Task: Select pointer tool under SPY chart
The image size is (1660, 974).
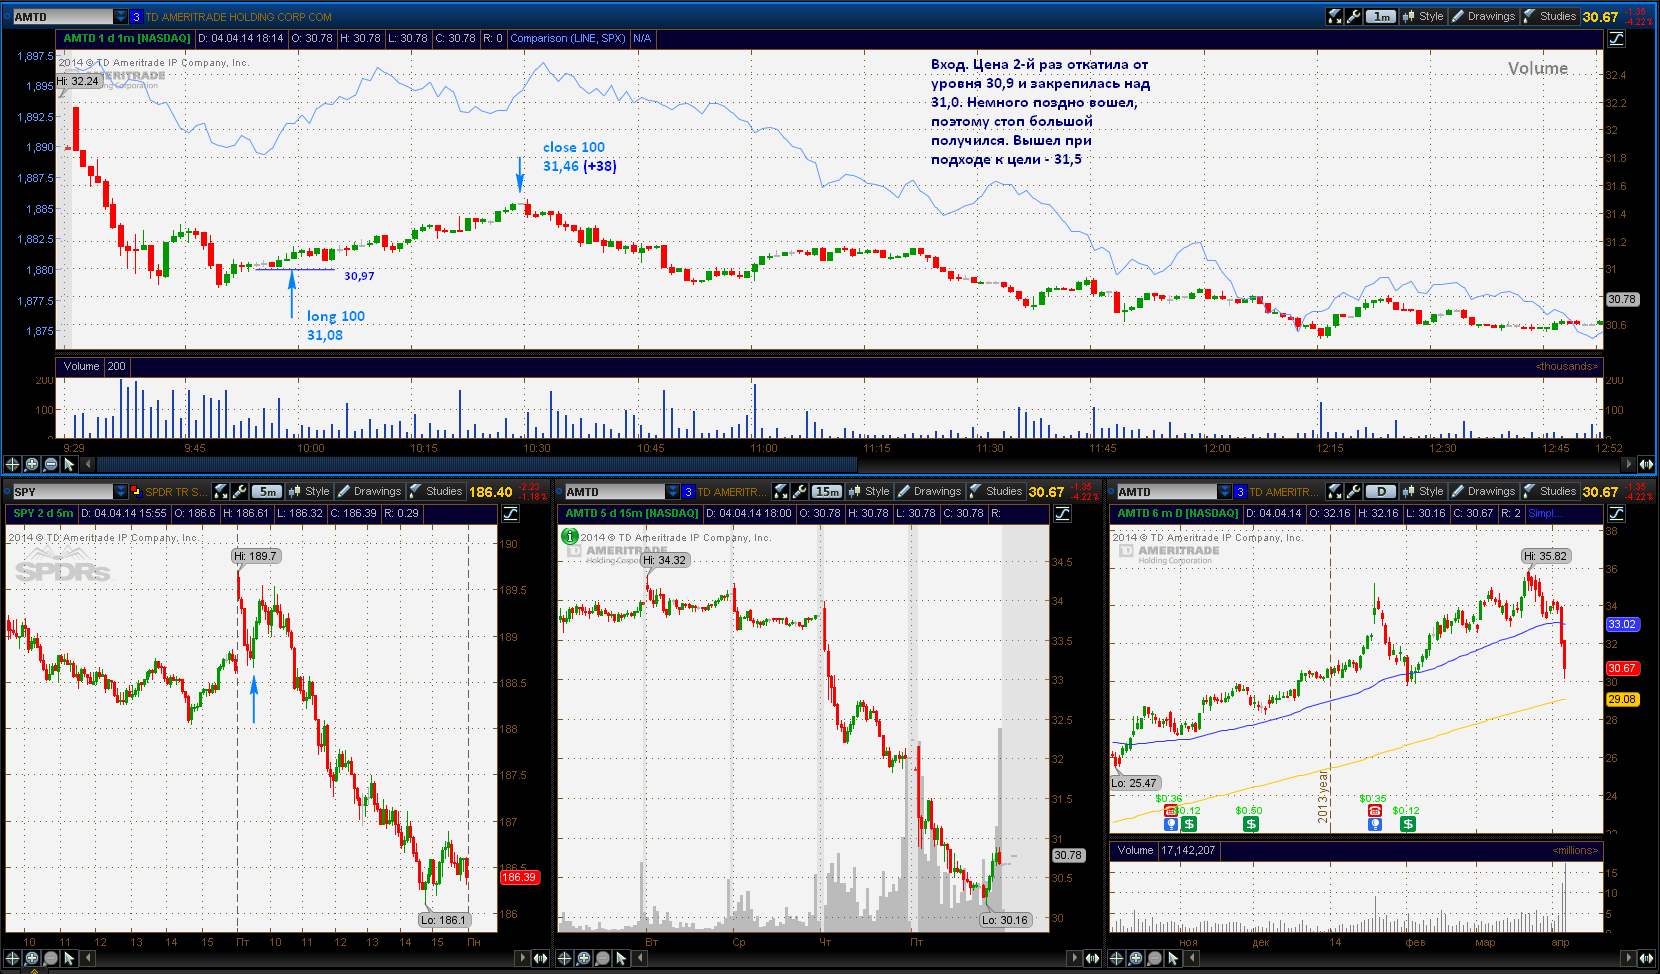Action: point(69,958)
